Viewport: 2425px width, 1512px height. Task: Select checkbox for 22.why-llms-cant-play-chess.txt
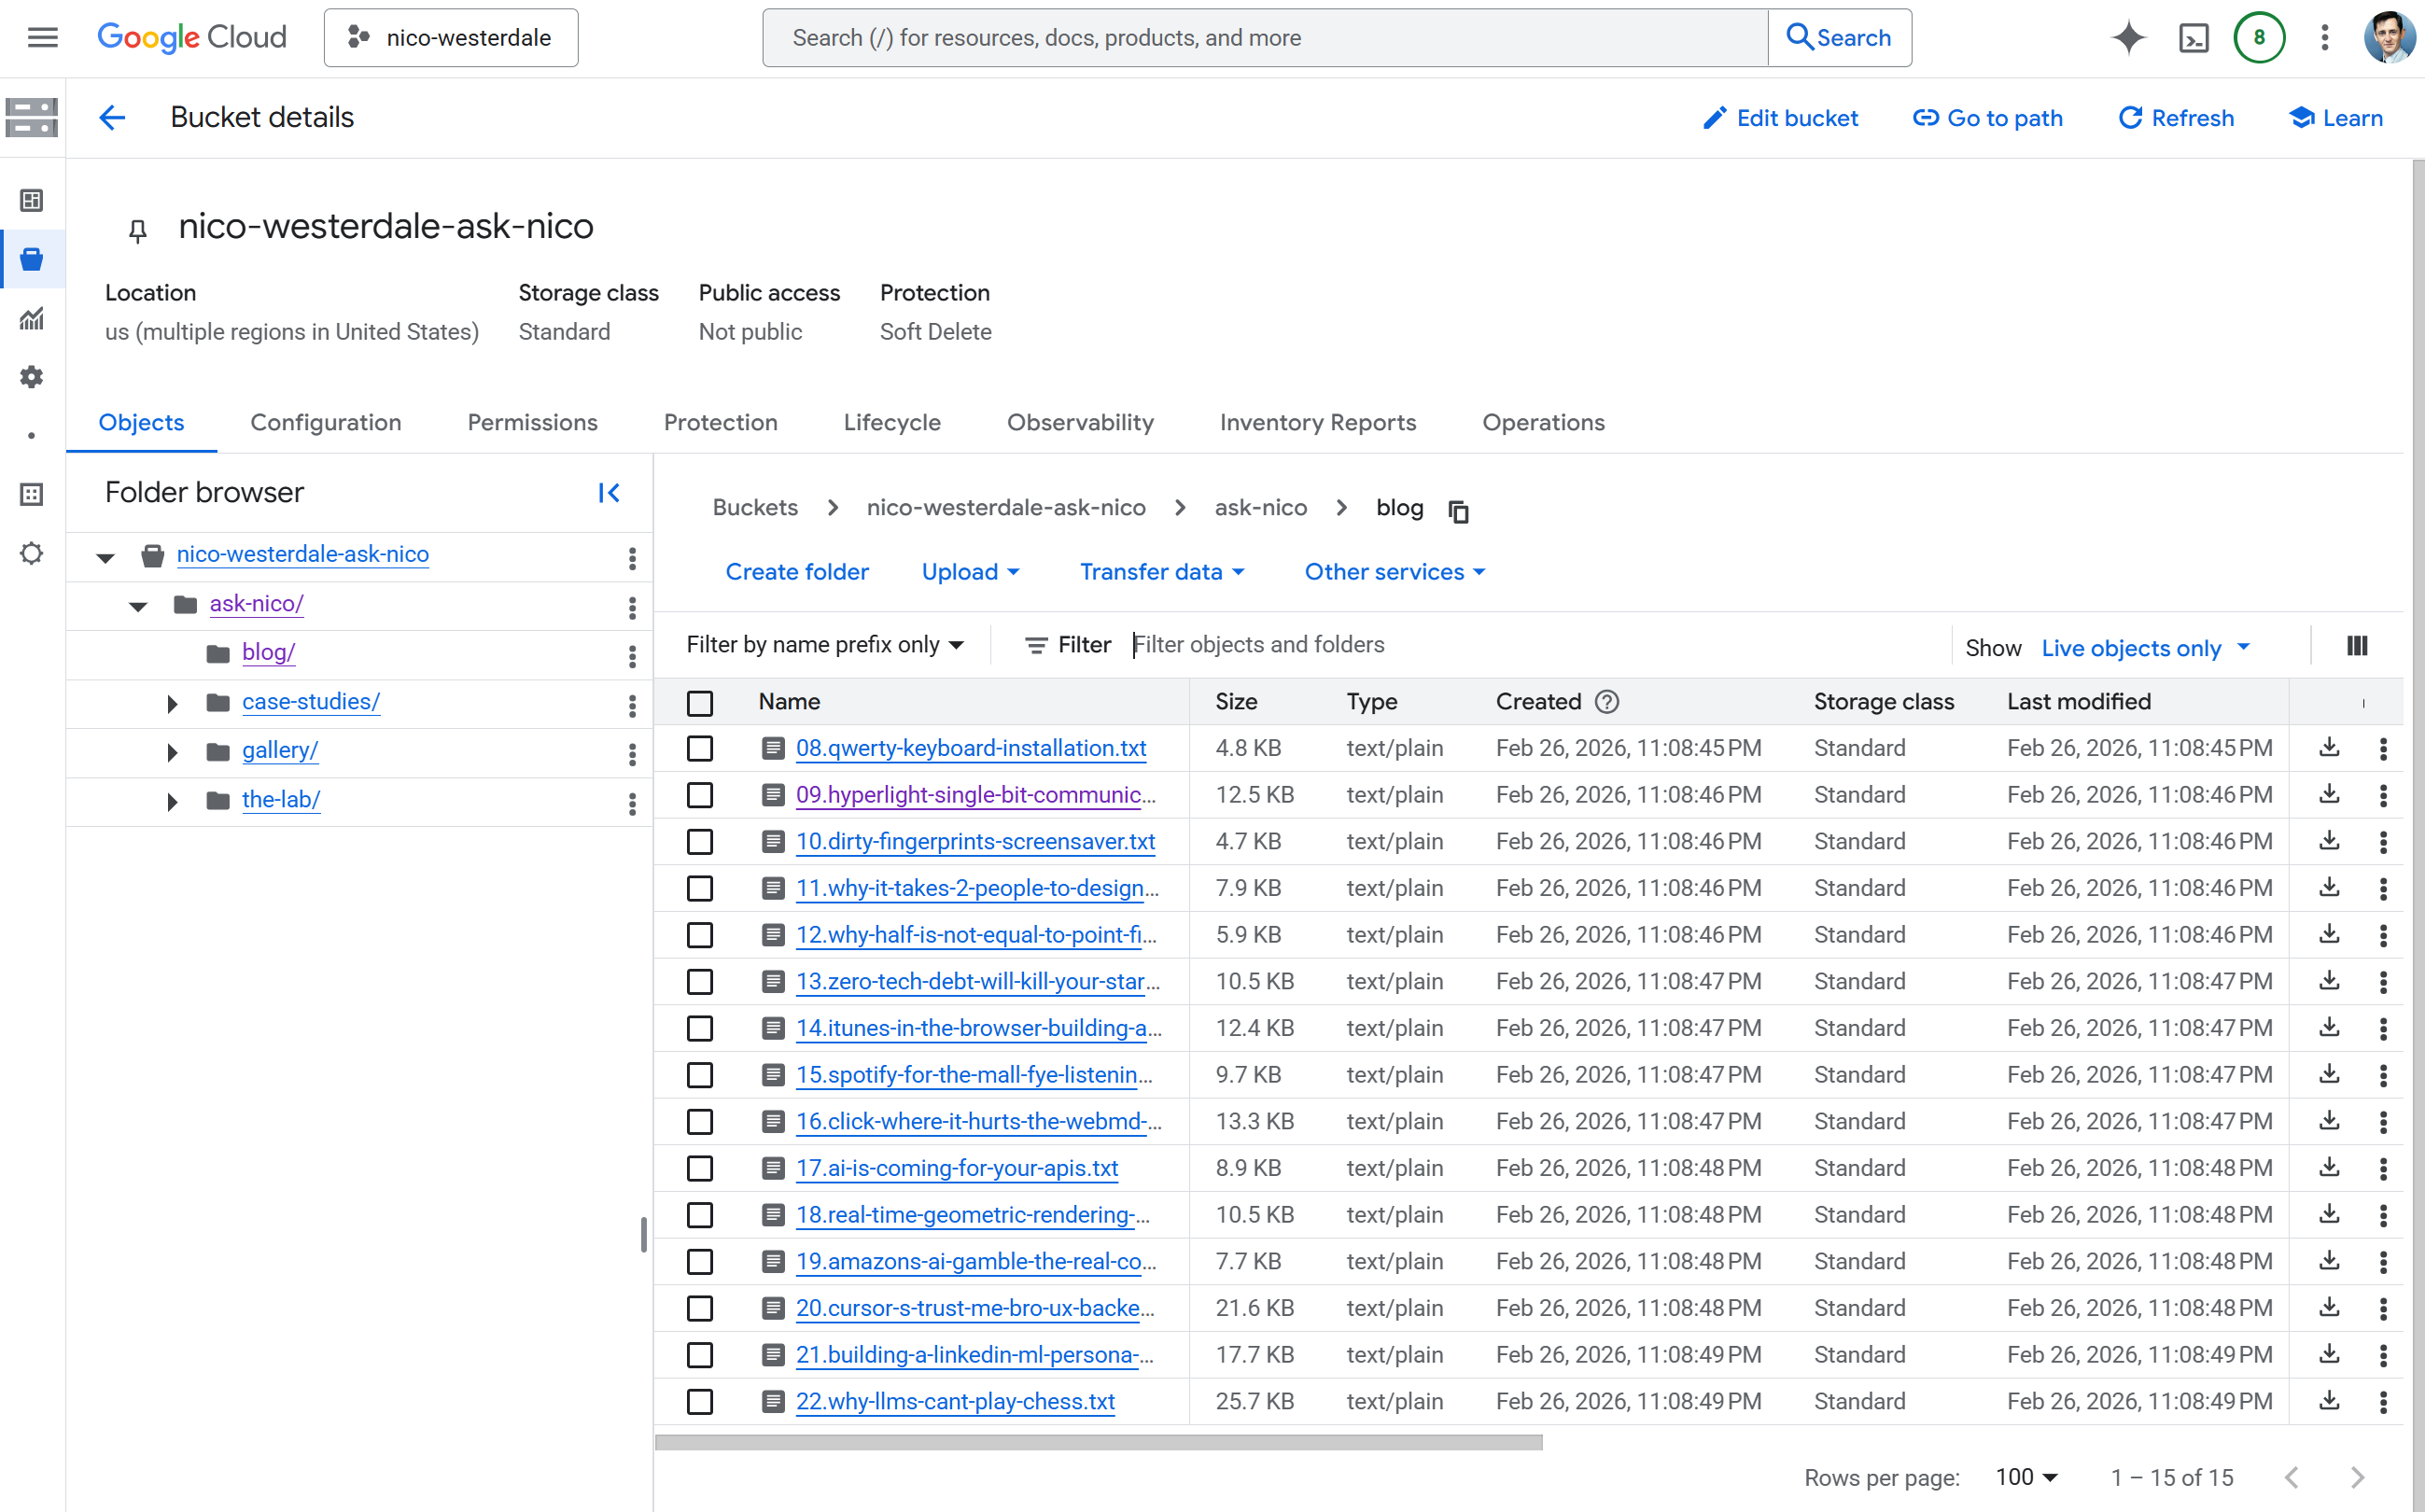[699, 1401]
